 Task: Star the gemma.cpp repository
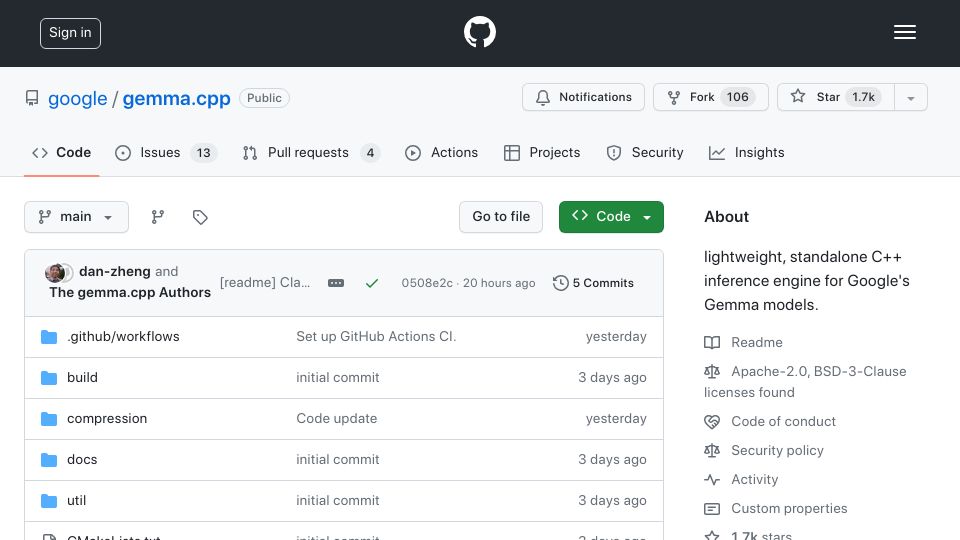[836, 97]
